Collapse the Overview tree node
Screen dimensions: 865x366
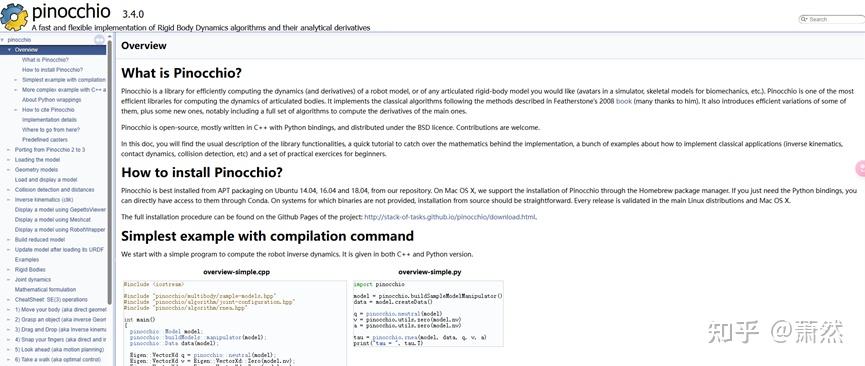pos(9,50)
